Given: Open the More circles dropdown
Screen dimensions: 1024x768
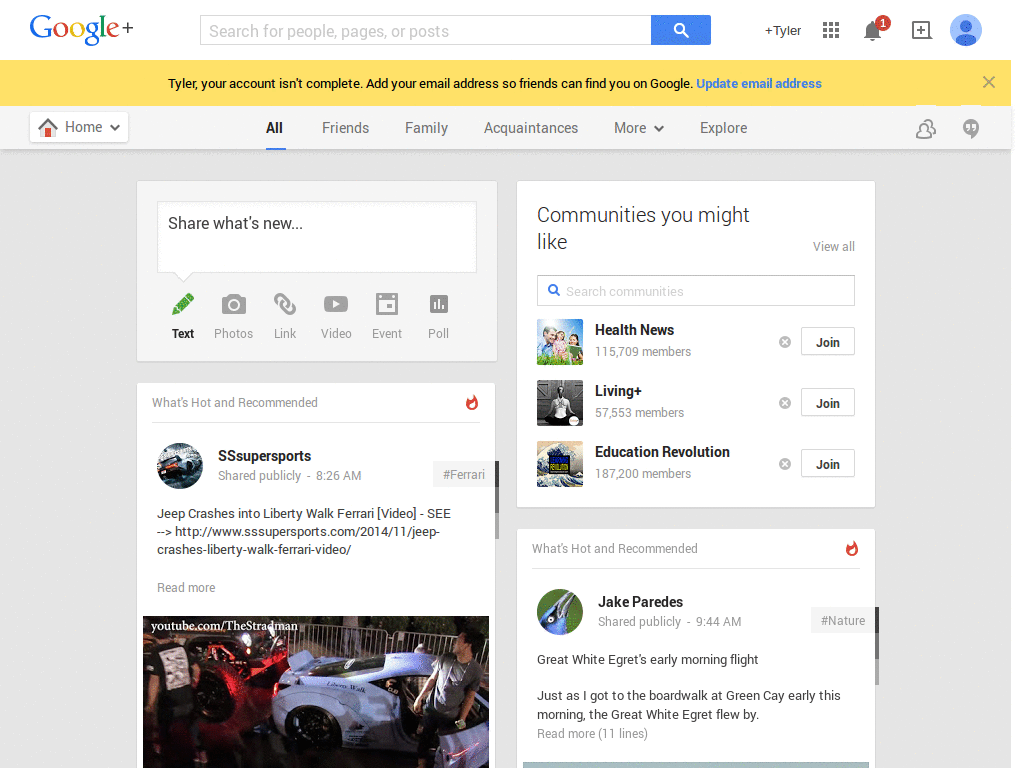Looking at the screenshot, I should pos(638,128).
